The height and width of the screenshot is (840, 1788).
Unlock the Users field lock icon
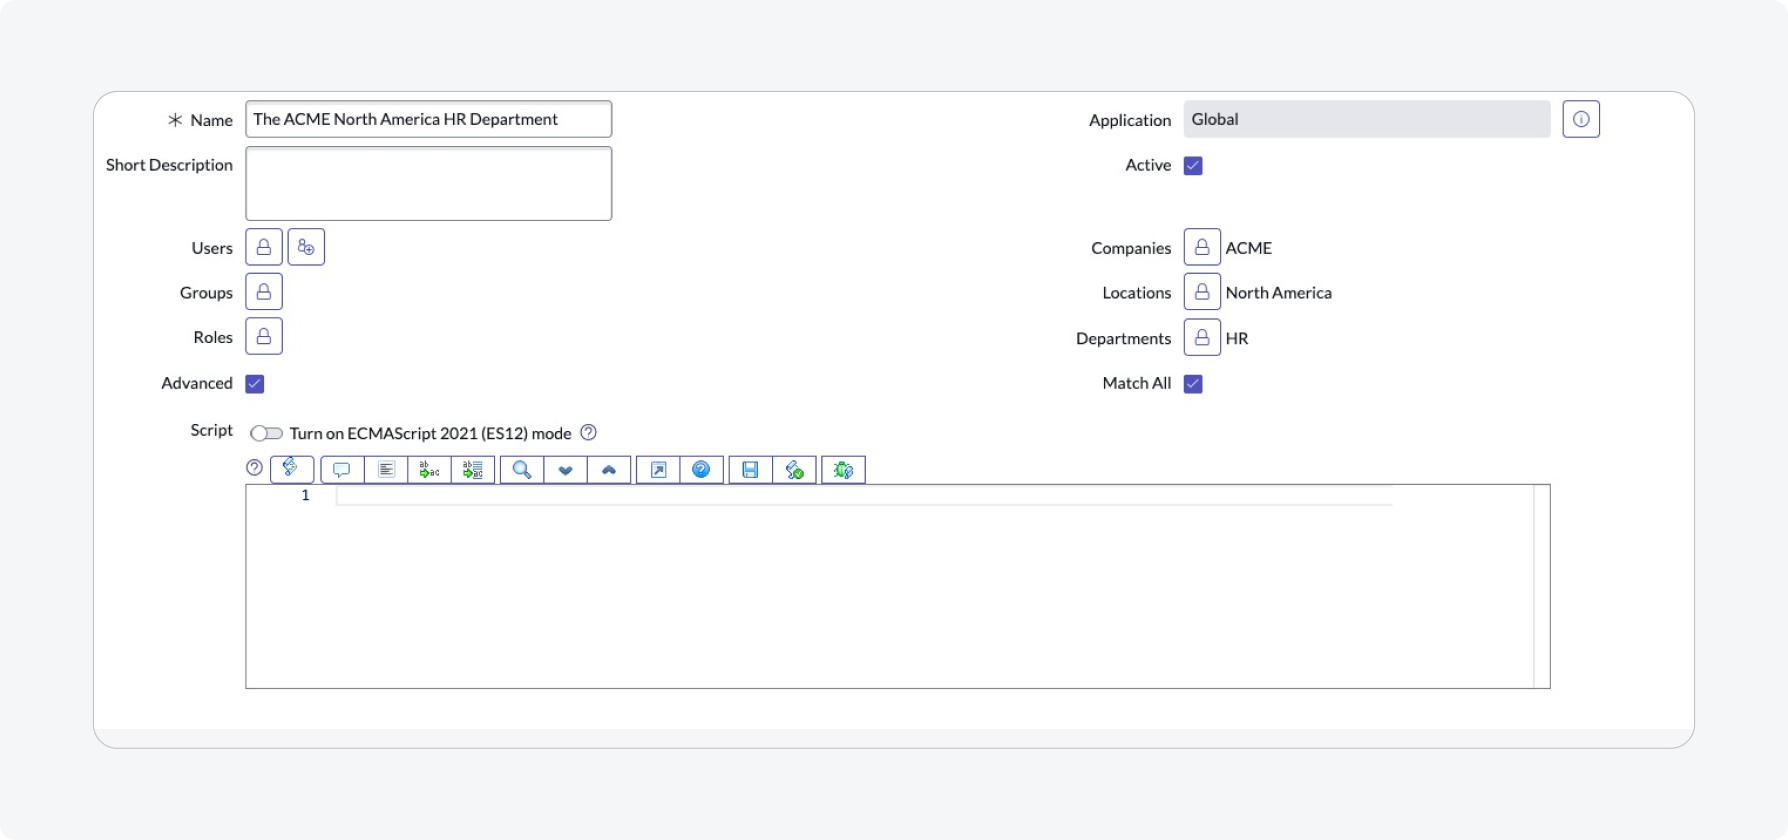264,247
